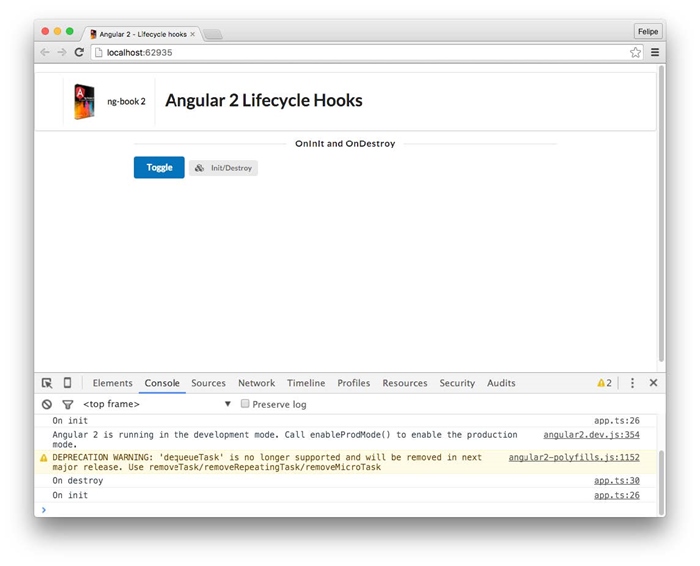The image size is (700, 566).
Task: Switch to the Elements tab
Action: click(x=112, y=383)
